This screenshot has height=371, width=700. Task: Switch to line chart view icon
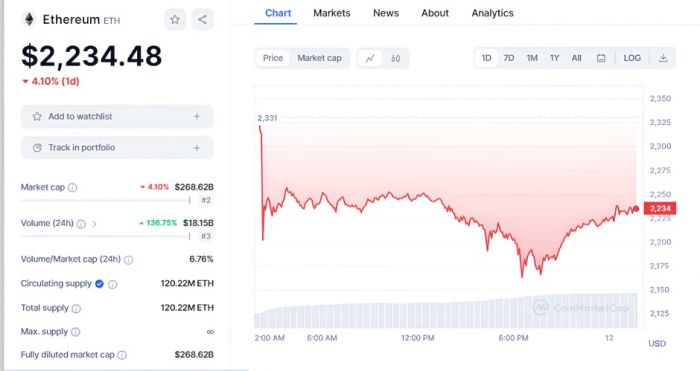point(370,58)
